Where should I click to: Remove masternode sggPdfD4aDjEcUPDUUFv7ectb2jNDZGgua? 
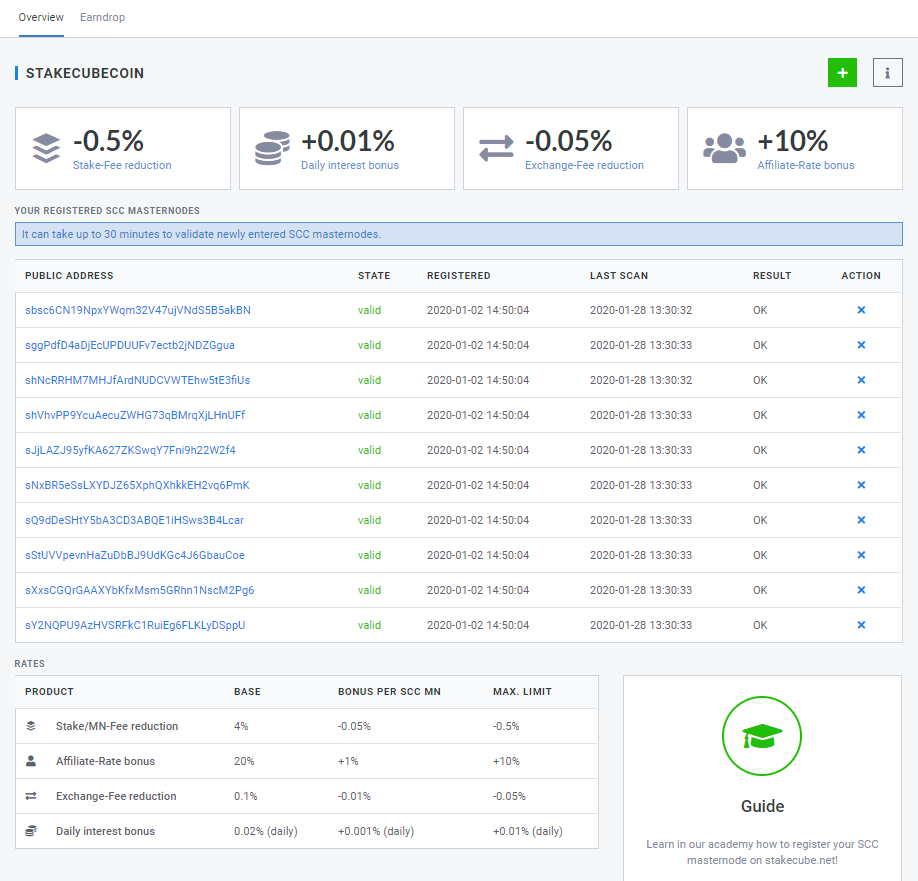point(861,345)
